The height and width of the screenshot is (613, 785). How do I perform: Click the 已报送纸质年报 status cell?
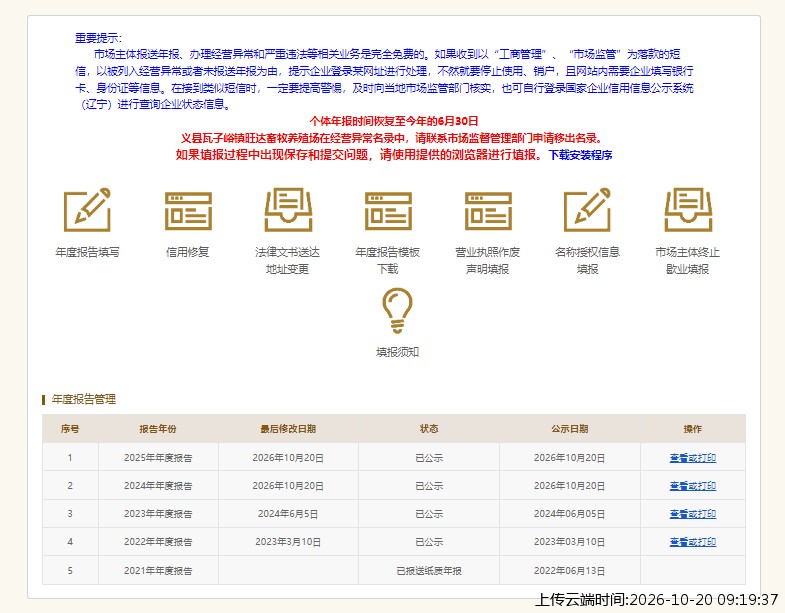click(429, 570)
